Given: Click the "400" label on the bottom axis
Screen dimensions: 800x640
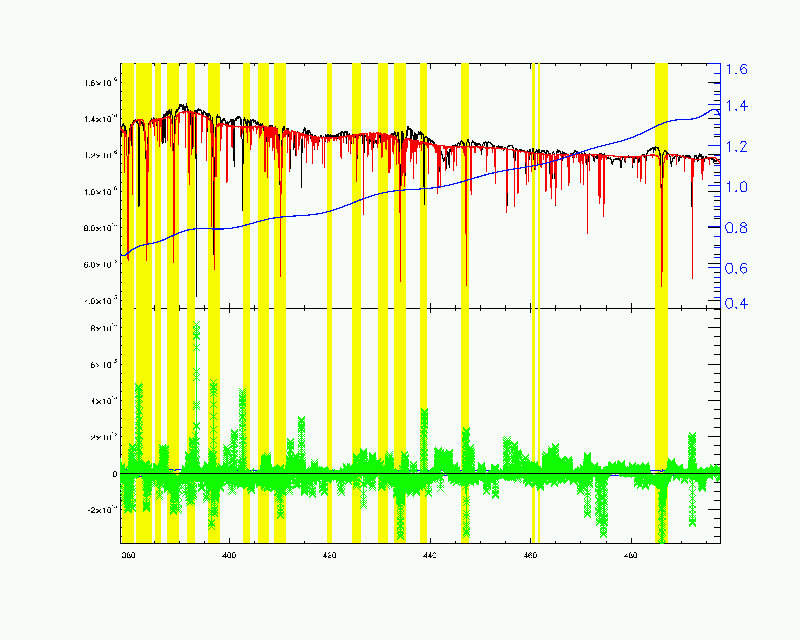Looking at the screenshot, I should [x=230, y=555].
